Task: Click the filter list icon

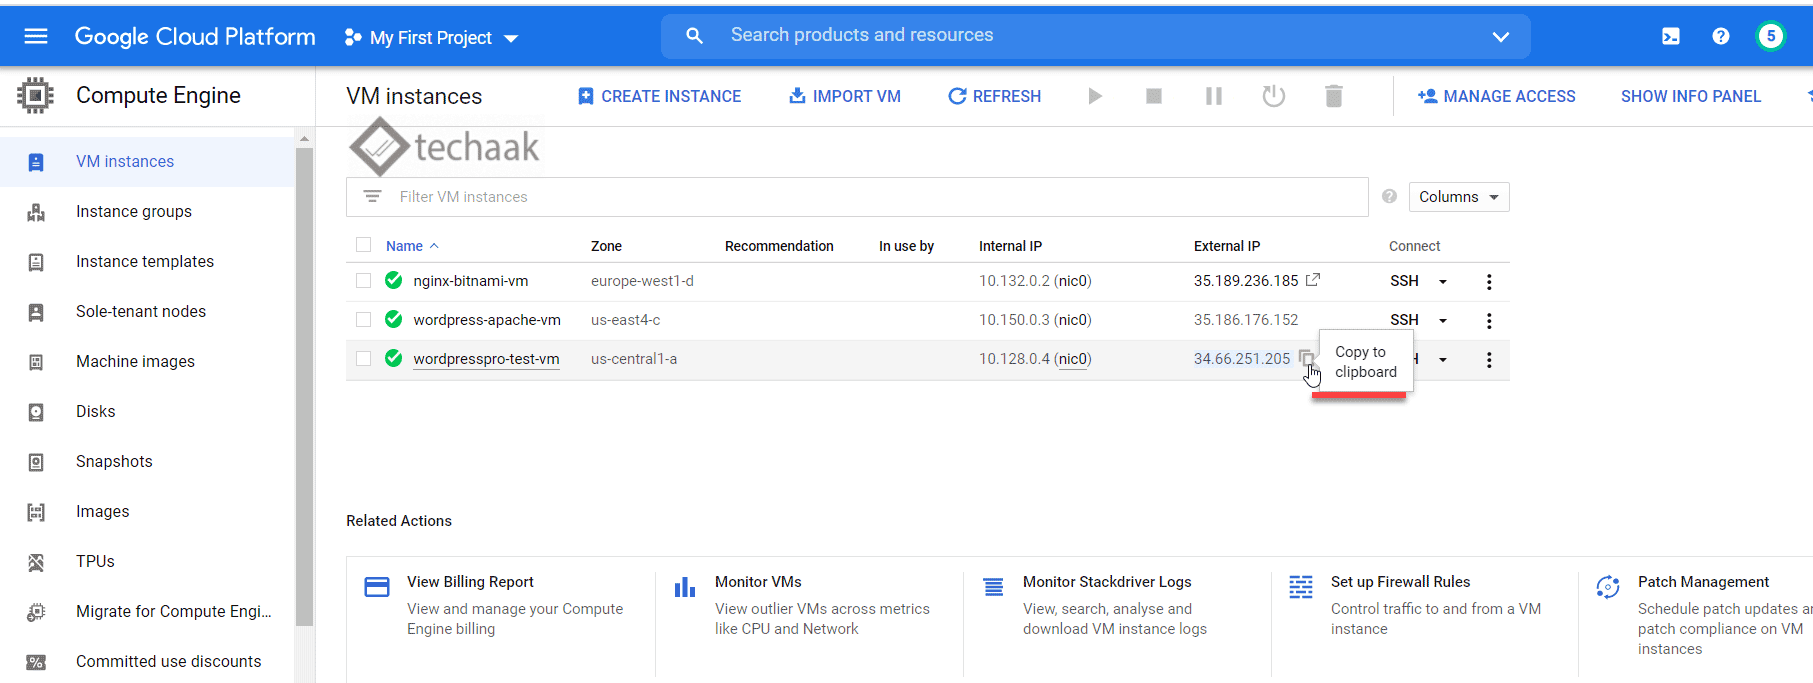Action: coord(372,196)
